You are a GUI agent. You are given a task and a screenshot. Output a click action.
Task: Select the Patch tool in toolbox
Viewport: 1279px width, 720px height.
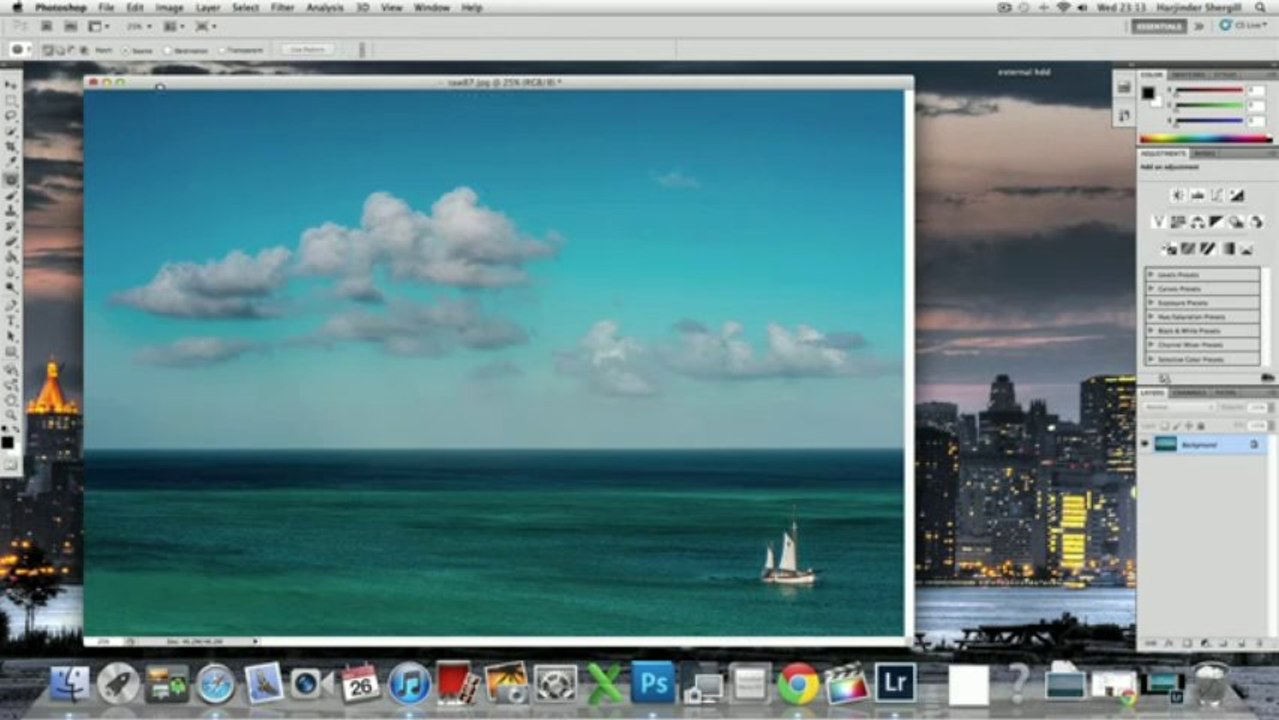(11, 179)
